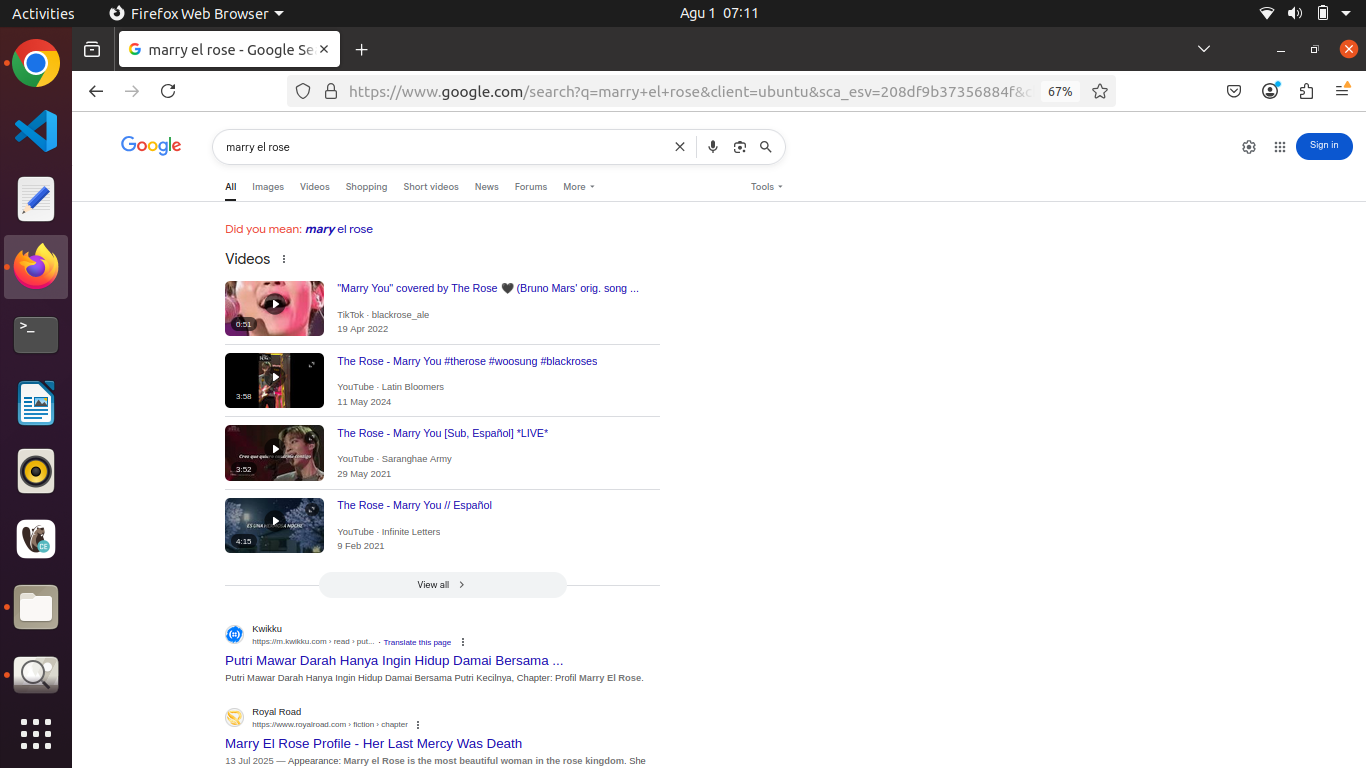Open Visual Studio Code from dock
The height and width of the screenshot is (768, 1366).
[36, 131]
